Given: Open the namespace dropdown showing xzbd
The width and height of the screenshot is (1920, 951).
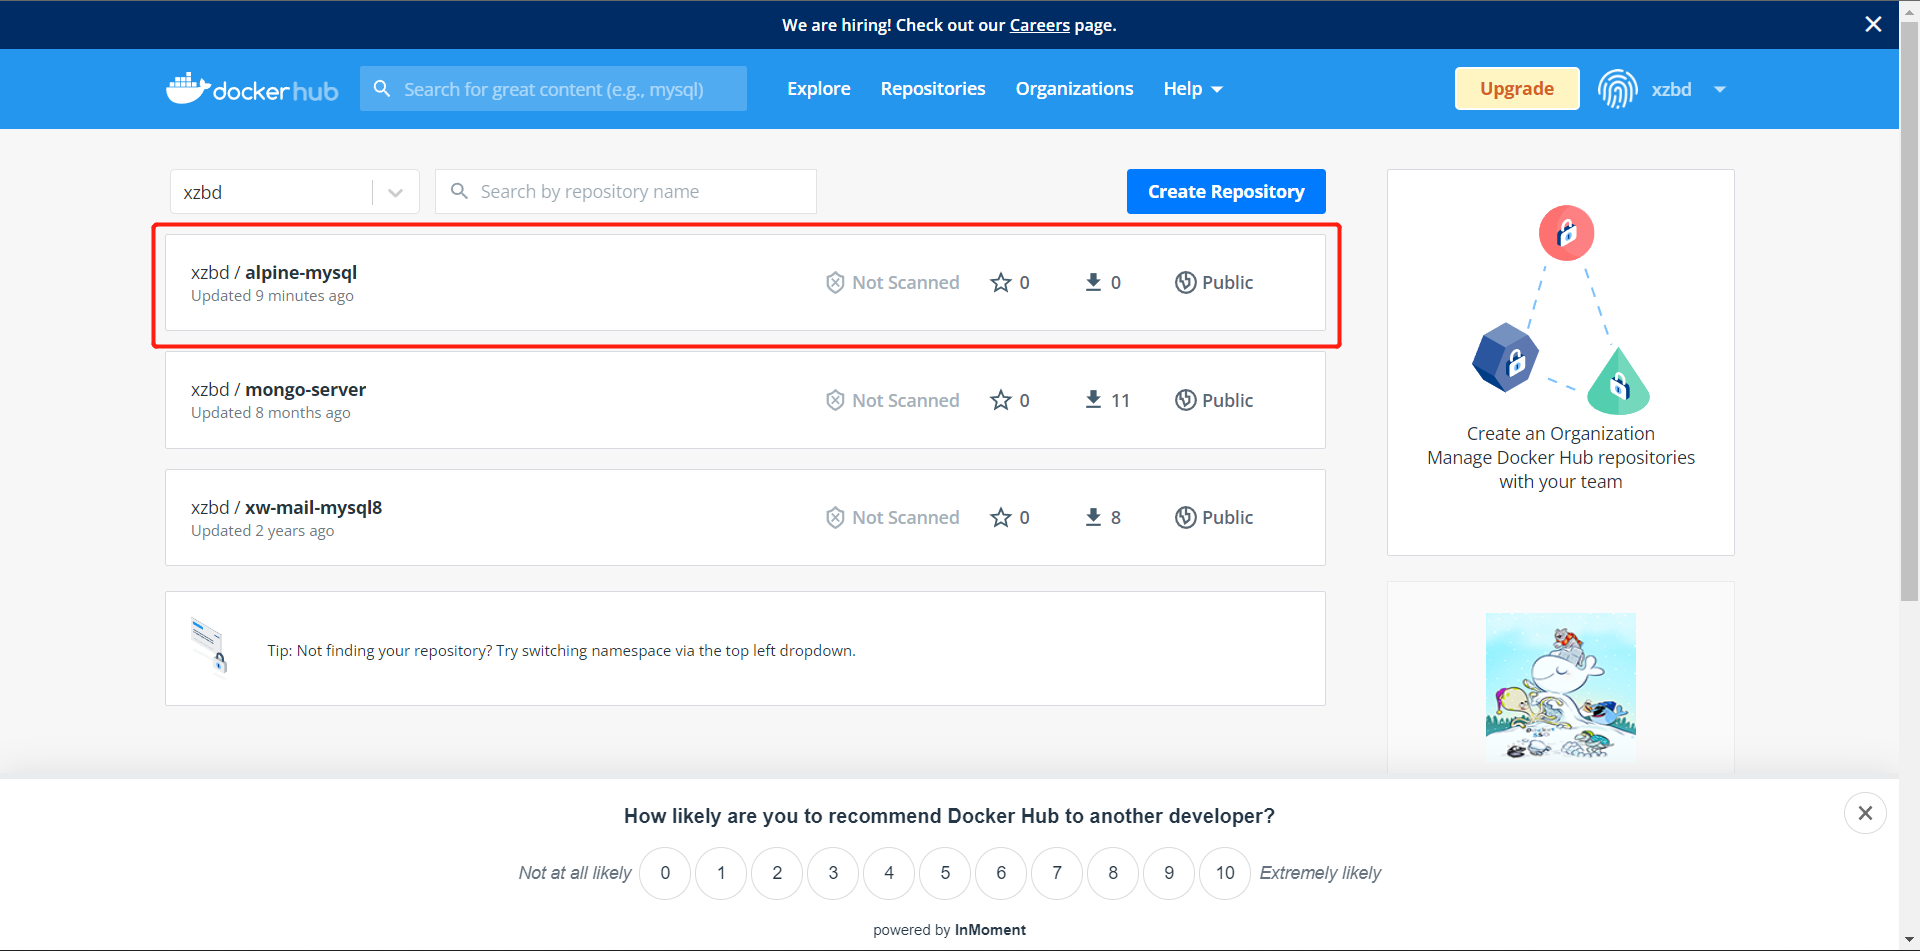Looking at the screenshot, I should pos(395,191).
